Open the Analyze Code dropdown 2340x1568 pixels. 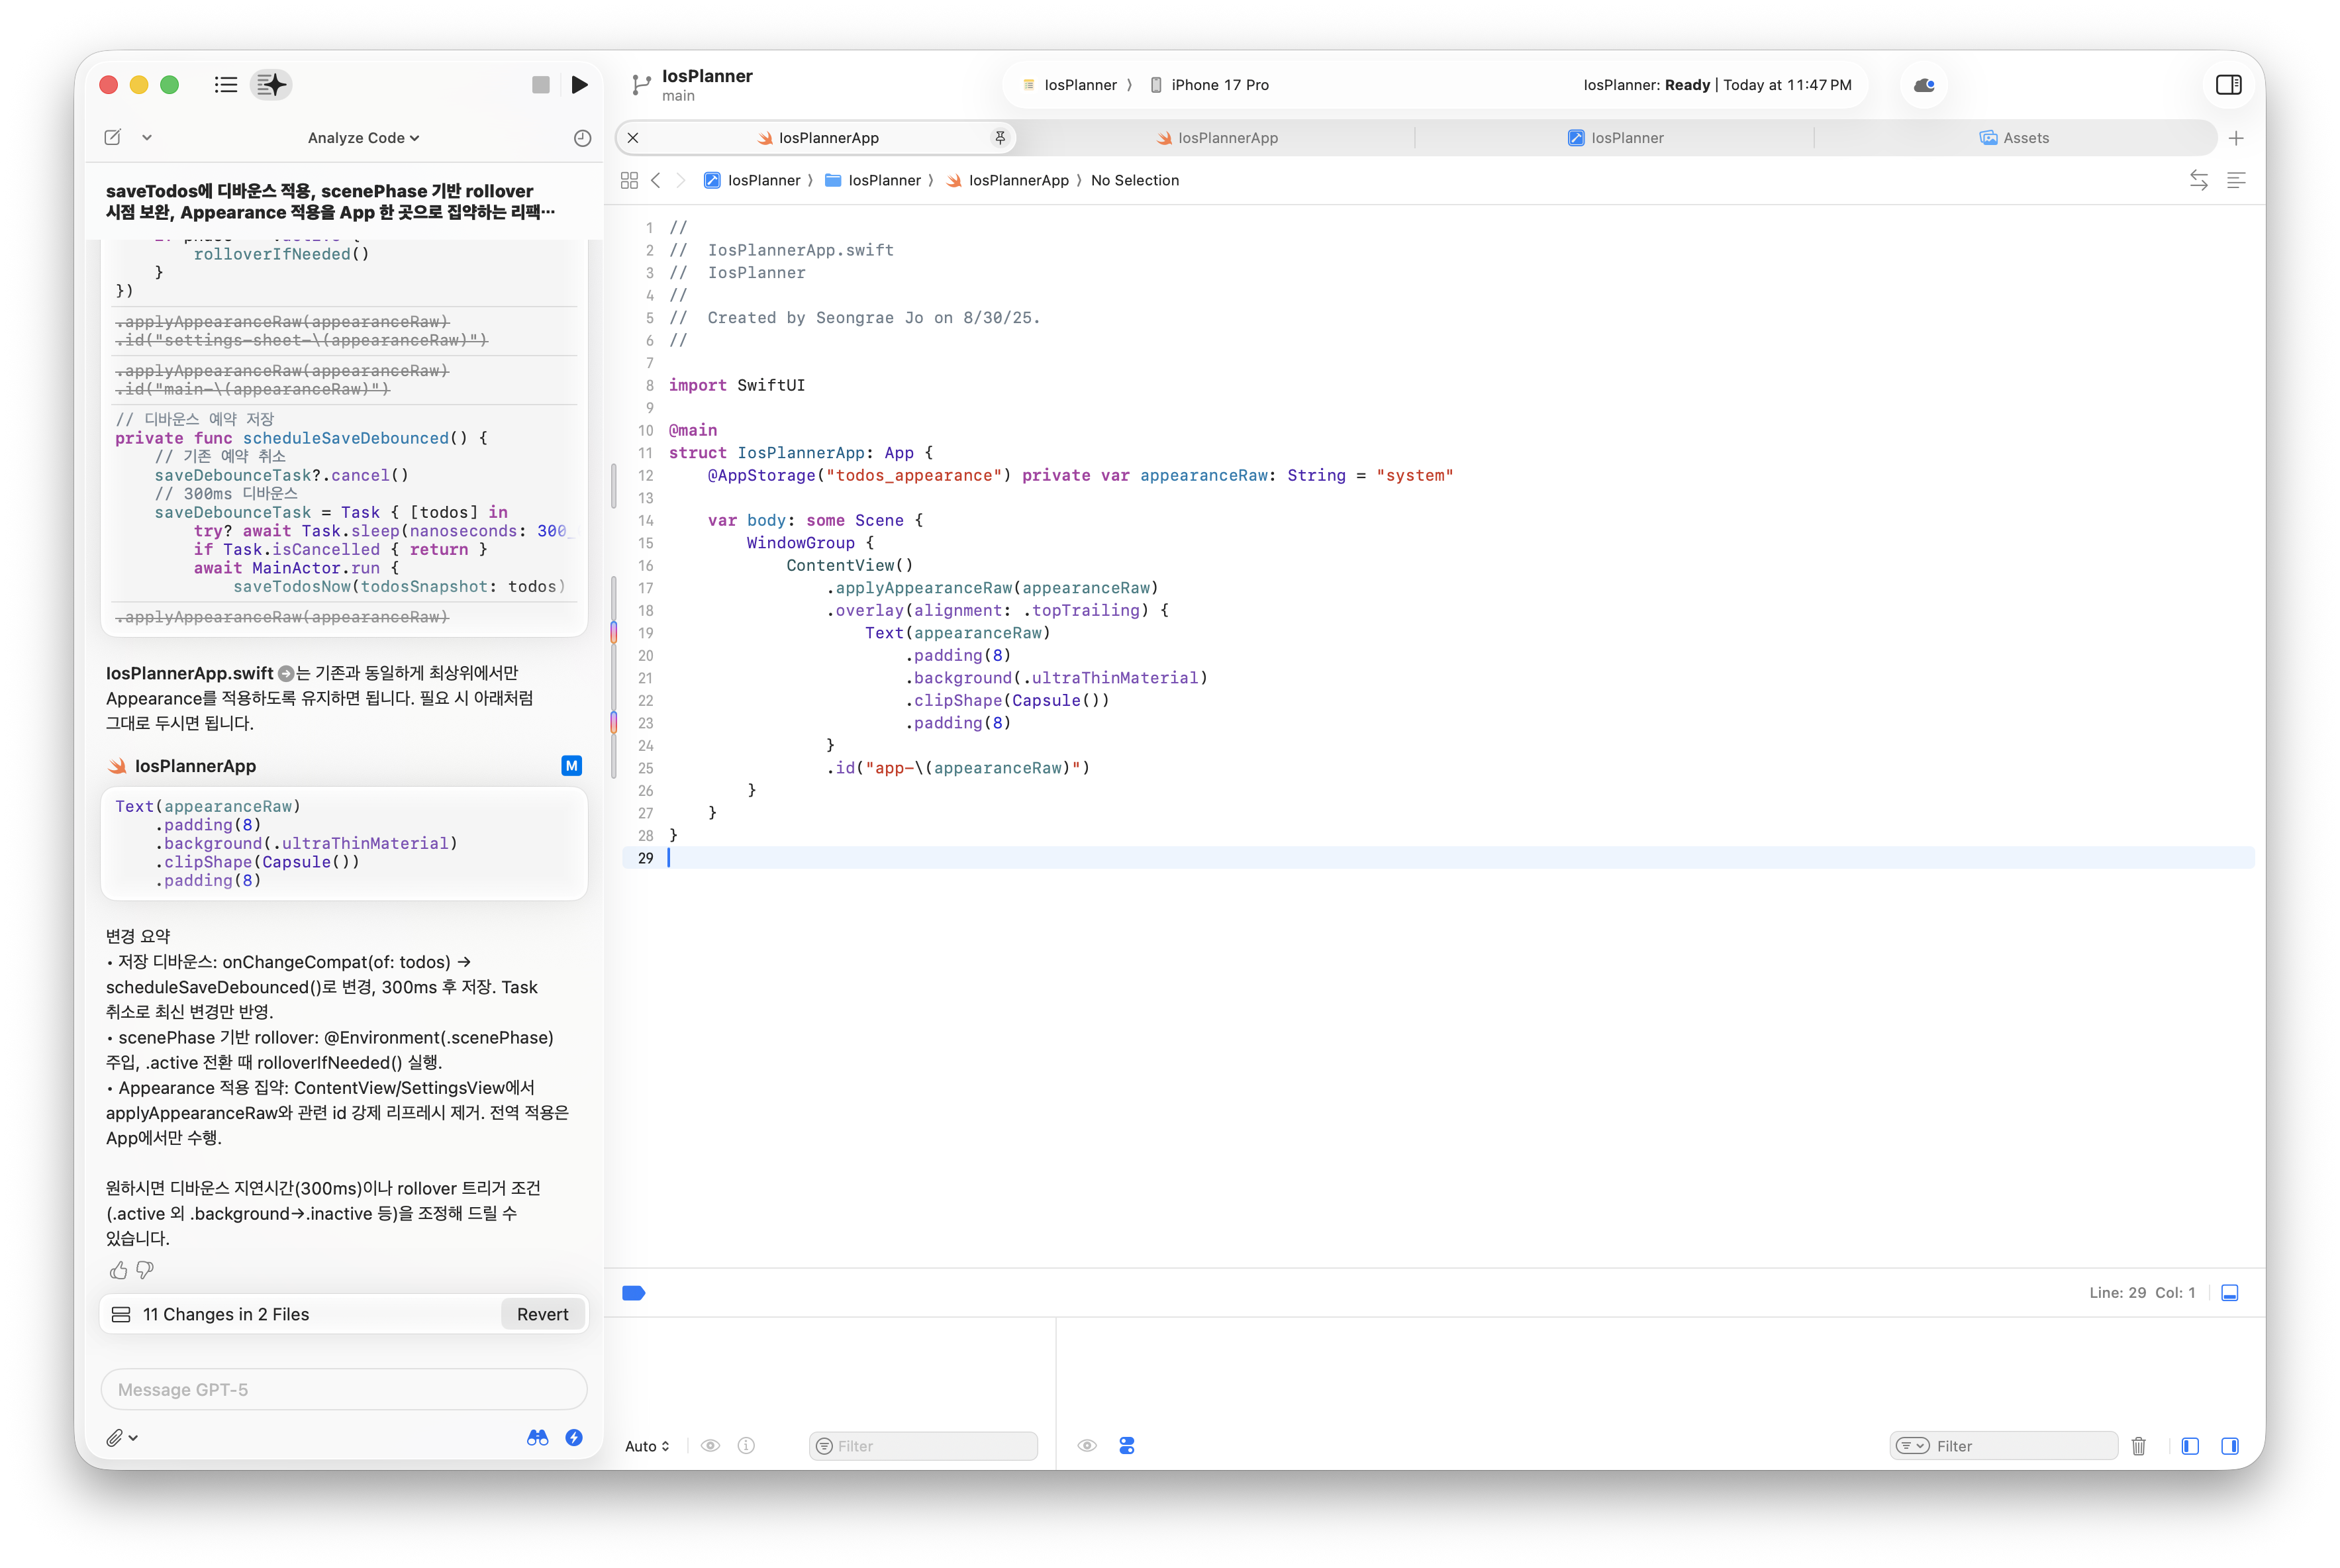click(x=363, y=138)
